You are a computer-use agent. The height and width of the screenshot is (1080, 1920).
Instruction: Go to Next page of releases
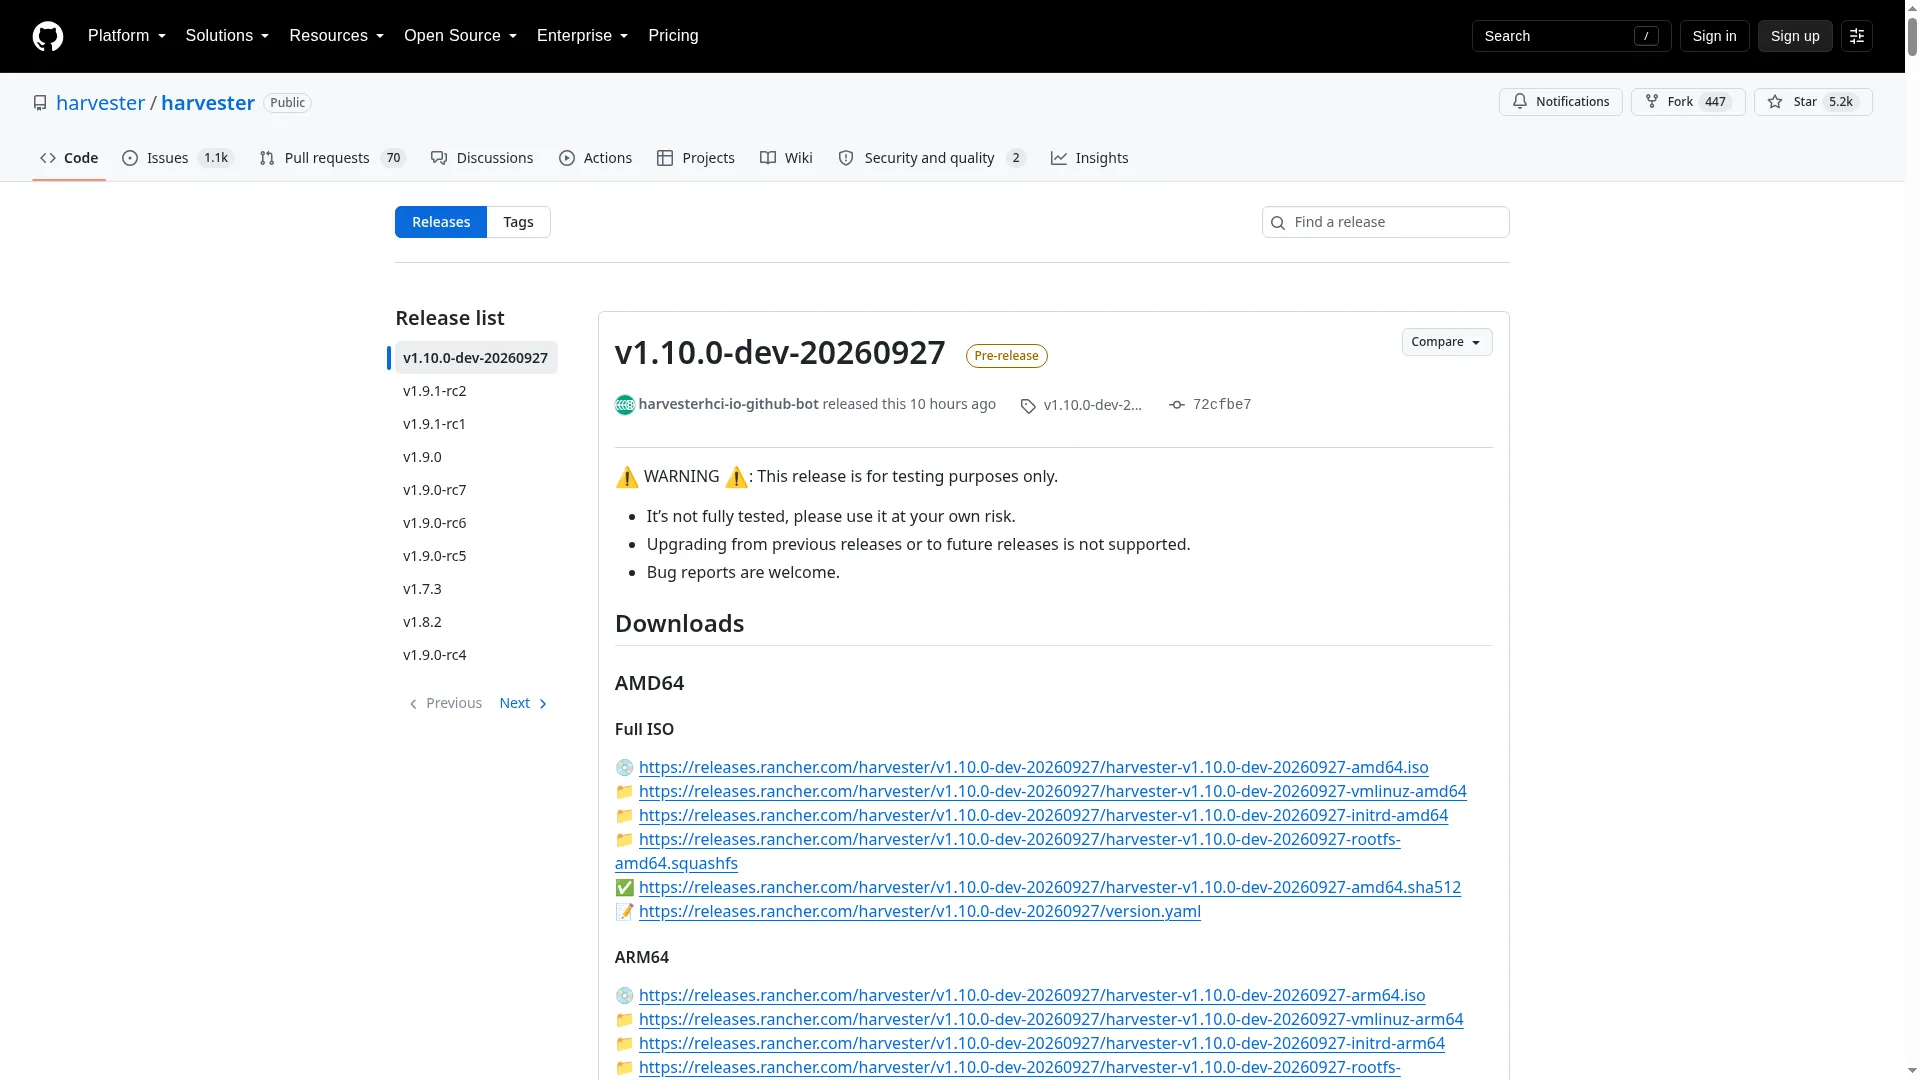(x=524, y=704)
